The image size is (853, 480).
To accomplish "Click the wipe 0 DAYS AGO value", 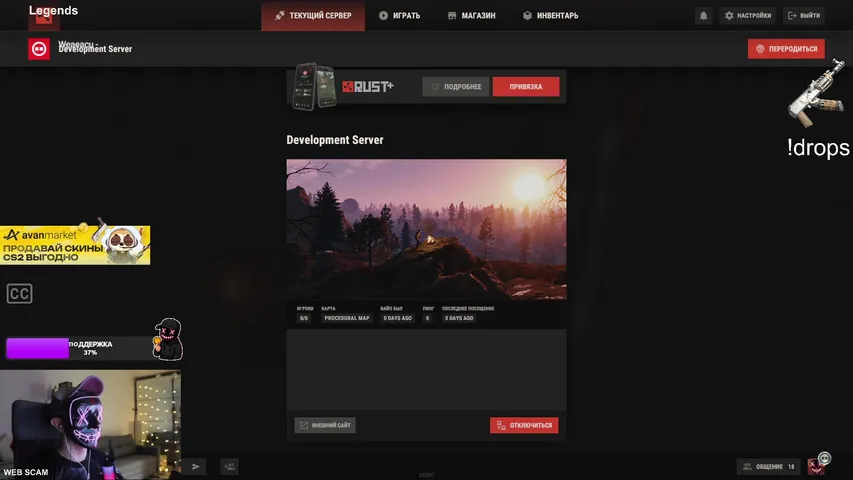I will (397, 318).
